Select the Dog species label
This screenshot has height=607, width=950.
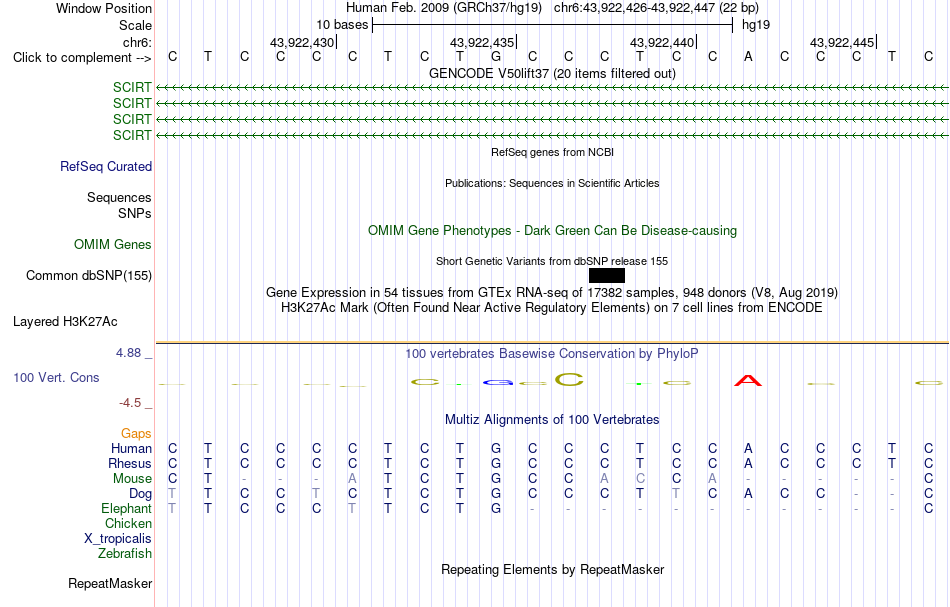click(x=141, y=494)
